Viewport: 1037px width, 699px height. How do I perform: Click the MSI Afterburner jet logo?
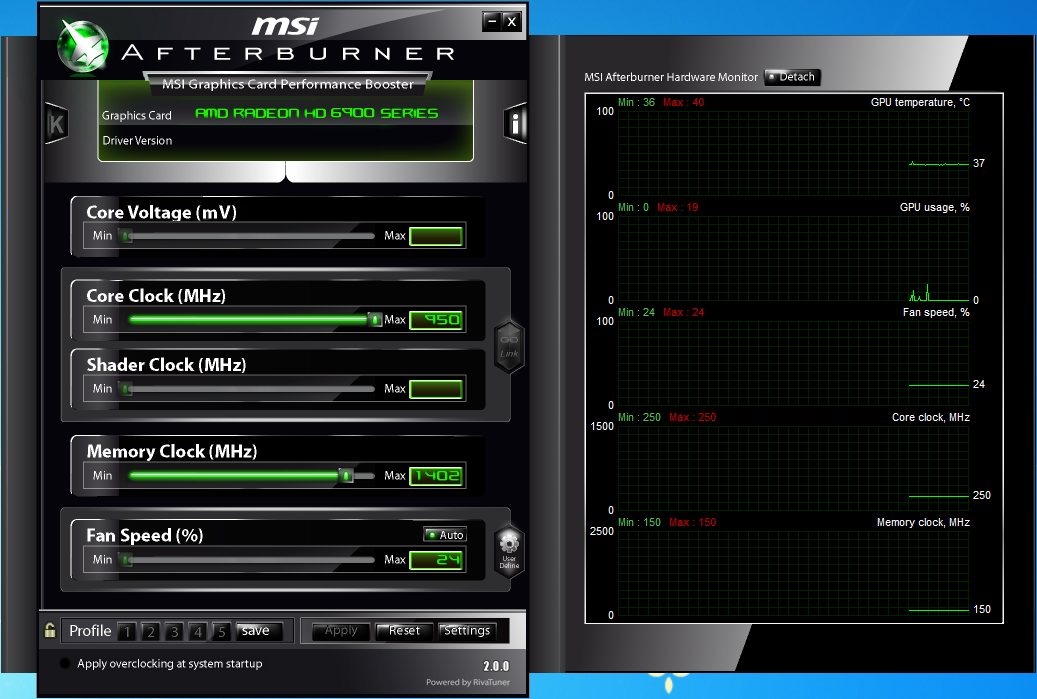83,46
